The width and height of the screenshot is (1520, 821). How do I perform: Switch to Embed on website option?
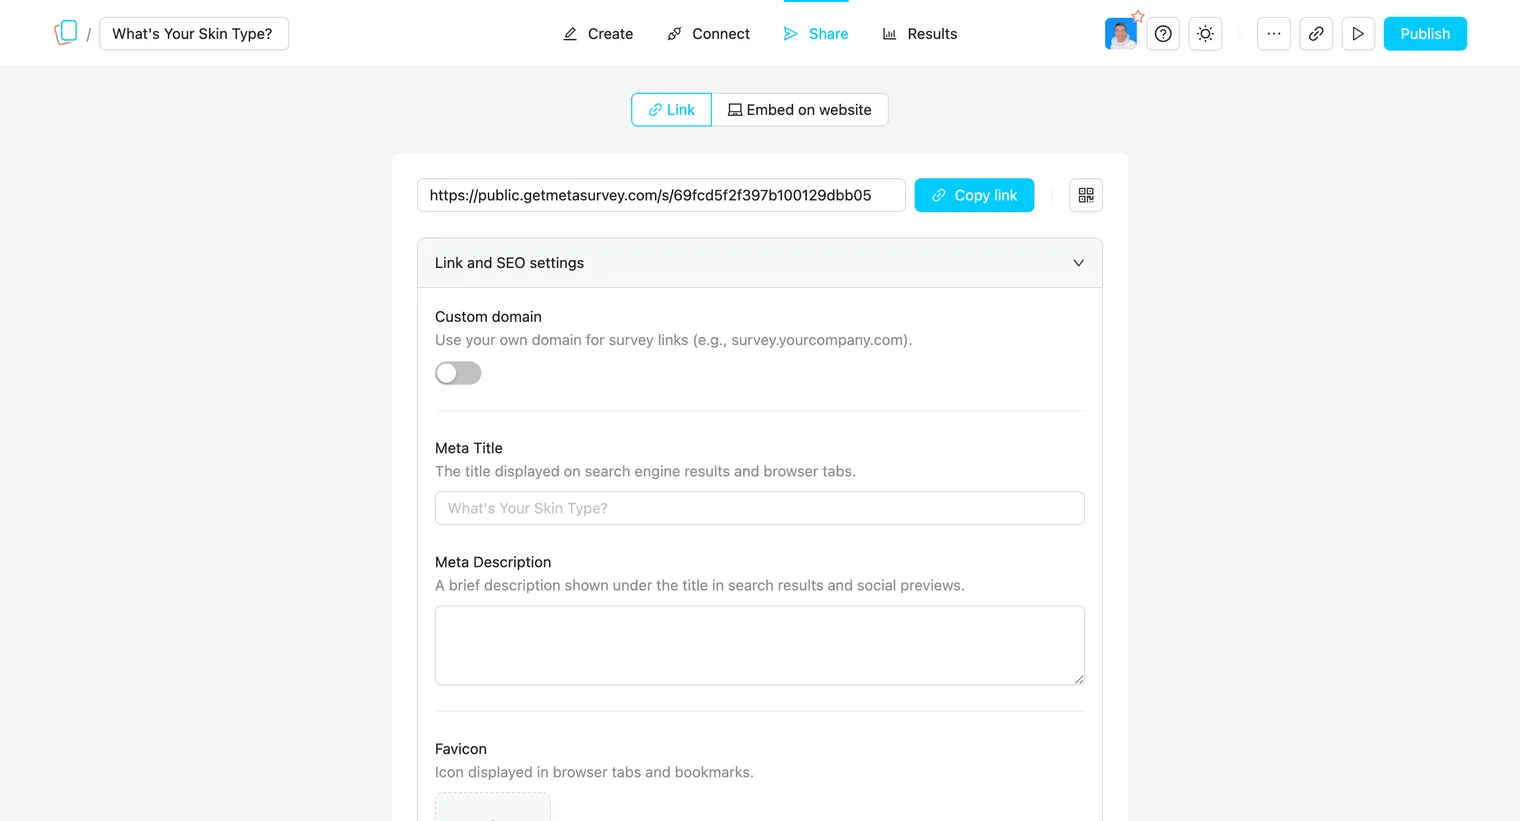point(800,110)
